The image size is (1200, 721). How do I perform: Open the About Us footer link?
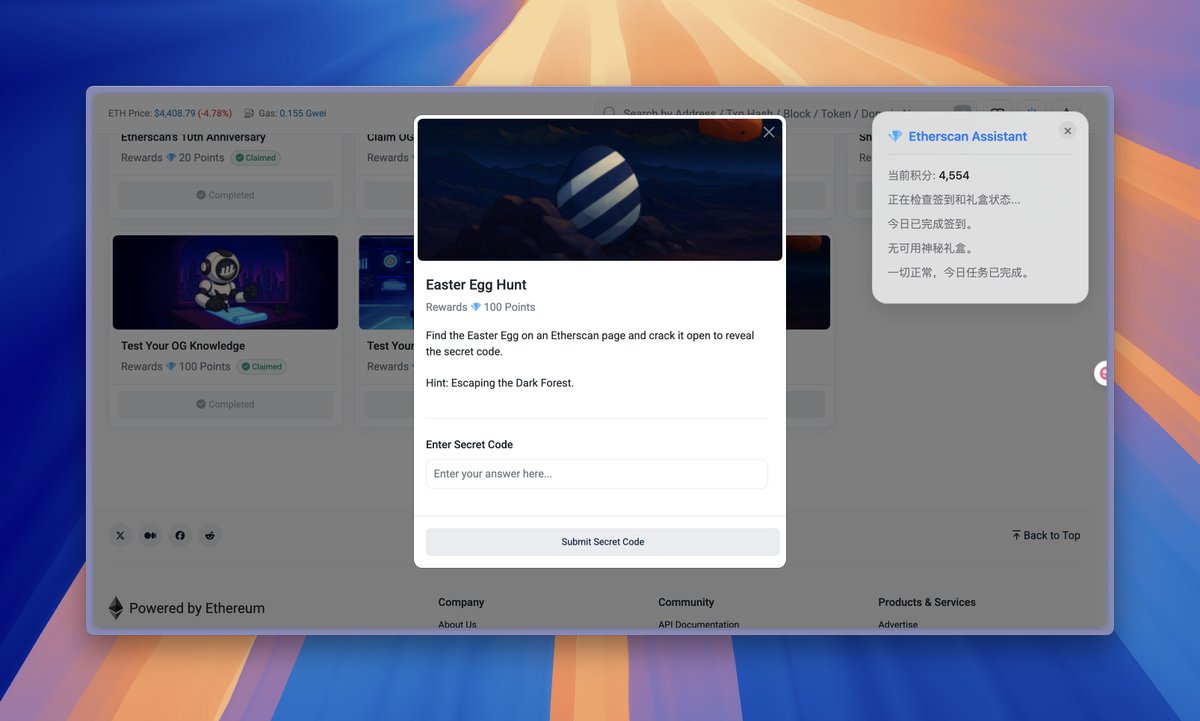coord(457,625)
